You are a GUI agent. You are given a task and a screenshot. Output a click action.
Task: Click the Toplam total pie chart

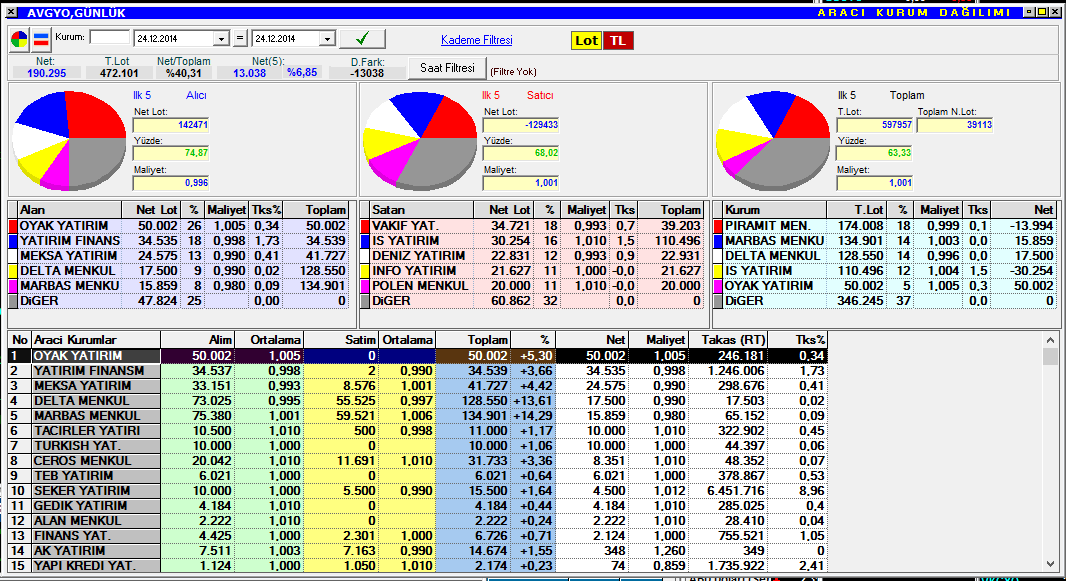[772, 140]
